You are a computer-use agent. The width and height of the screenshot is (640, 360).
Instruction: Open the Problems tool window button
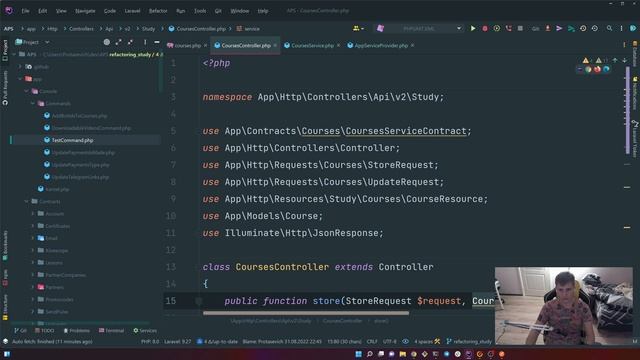point(76,330)
